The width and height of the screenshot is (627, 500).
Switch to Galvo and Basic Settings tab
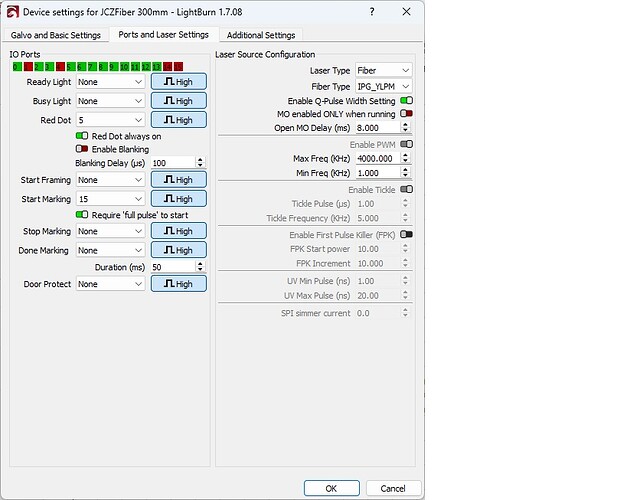pyautogui.click(x=57, y=35)
